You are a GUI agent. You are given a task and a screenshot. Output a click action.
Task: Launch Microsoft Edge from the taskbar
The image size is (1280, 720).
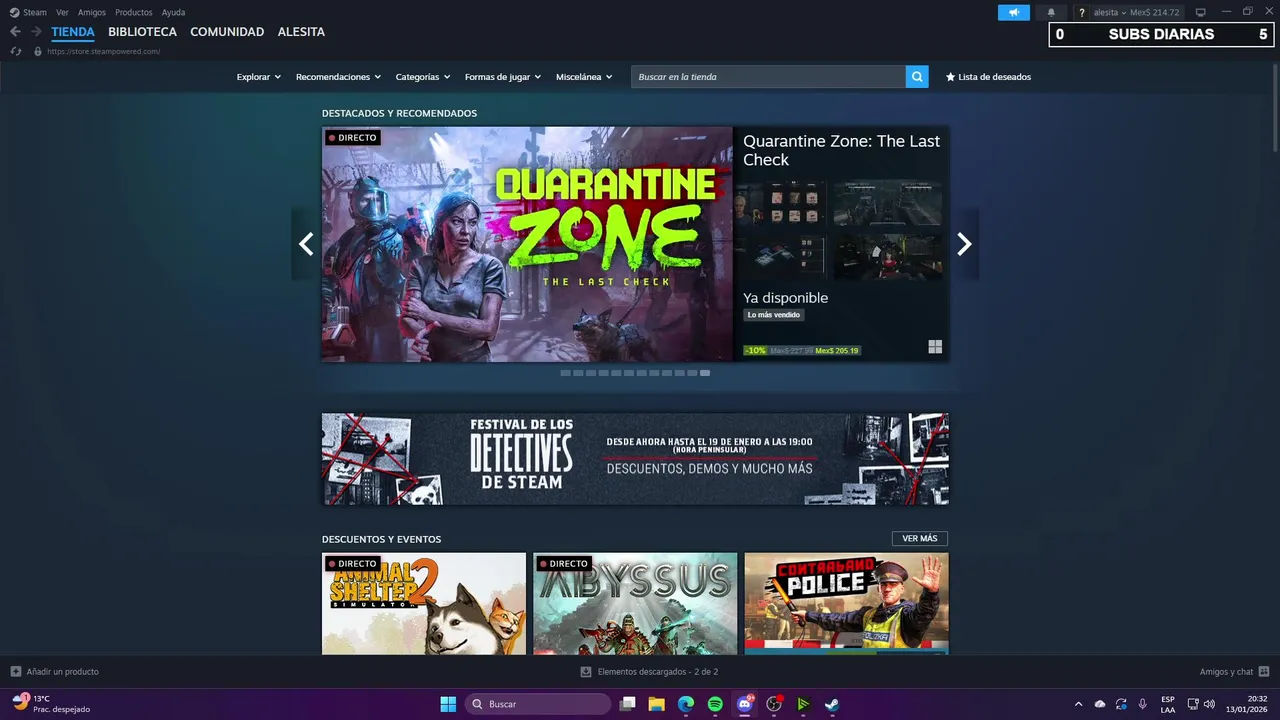click(x=686, y=704)
